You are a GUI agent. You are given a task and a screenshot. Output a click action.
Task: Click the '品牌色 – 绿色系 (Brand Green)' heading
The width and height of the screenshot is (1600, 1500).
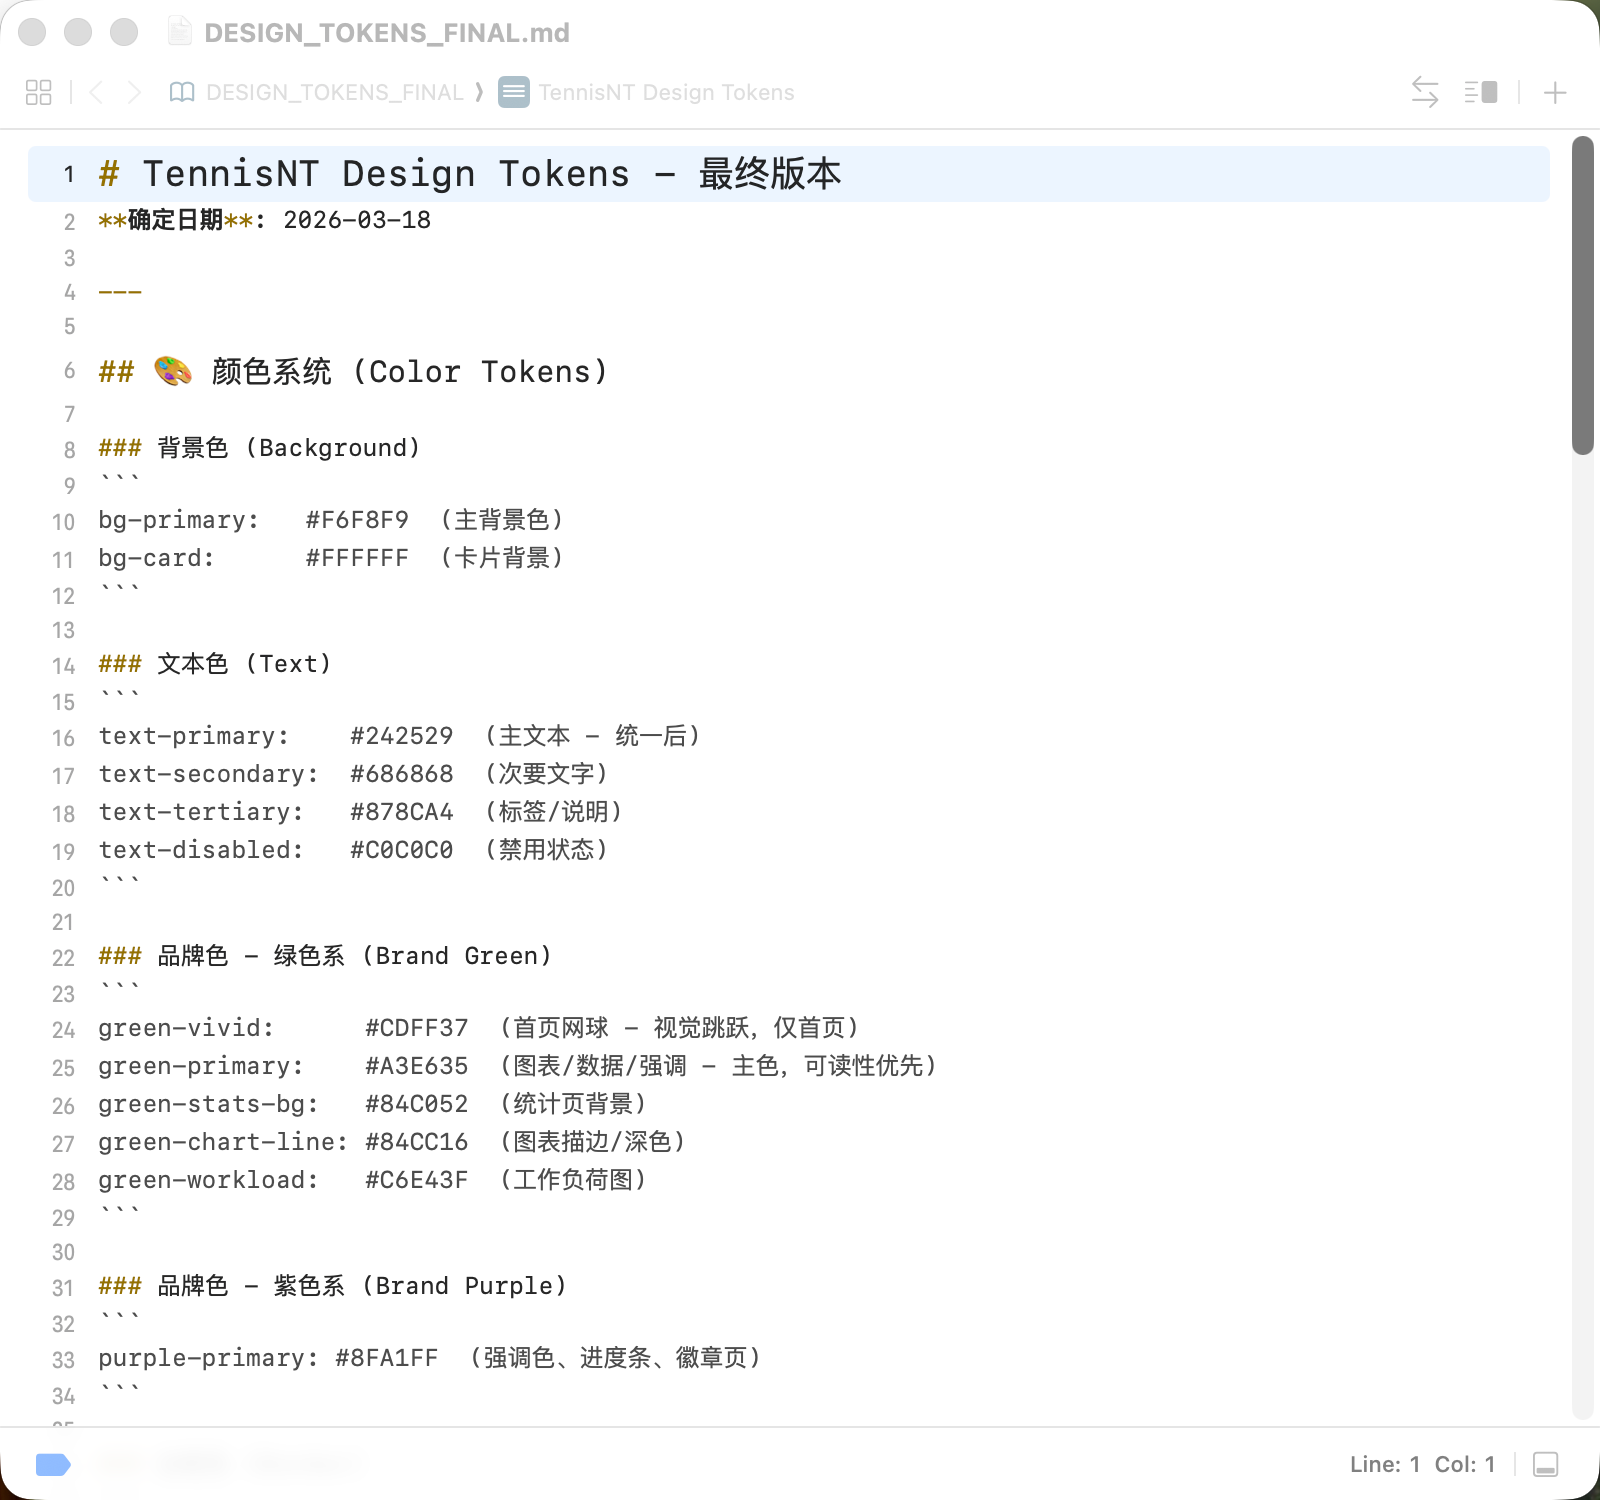(354, 956)
